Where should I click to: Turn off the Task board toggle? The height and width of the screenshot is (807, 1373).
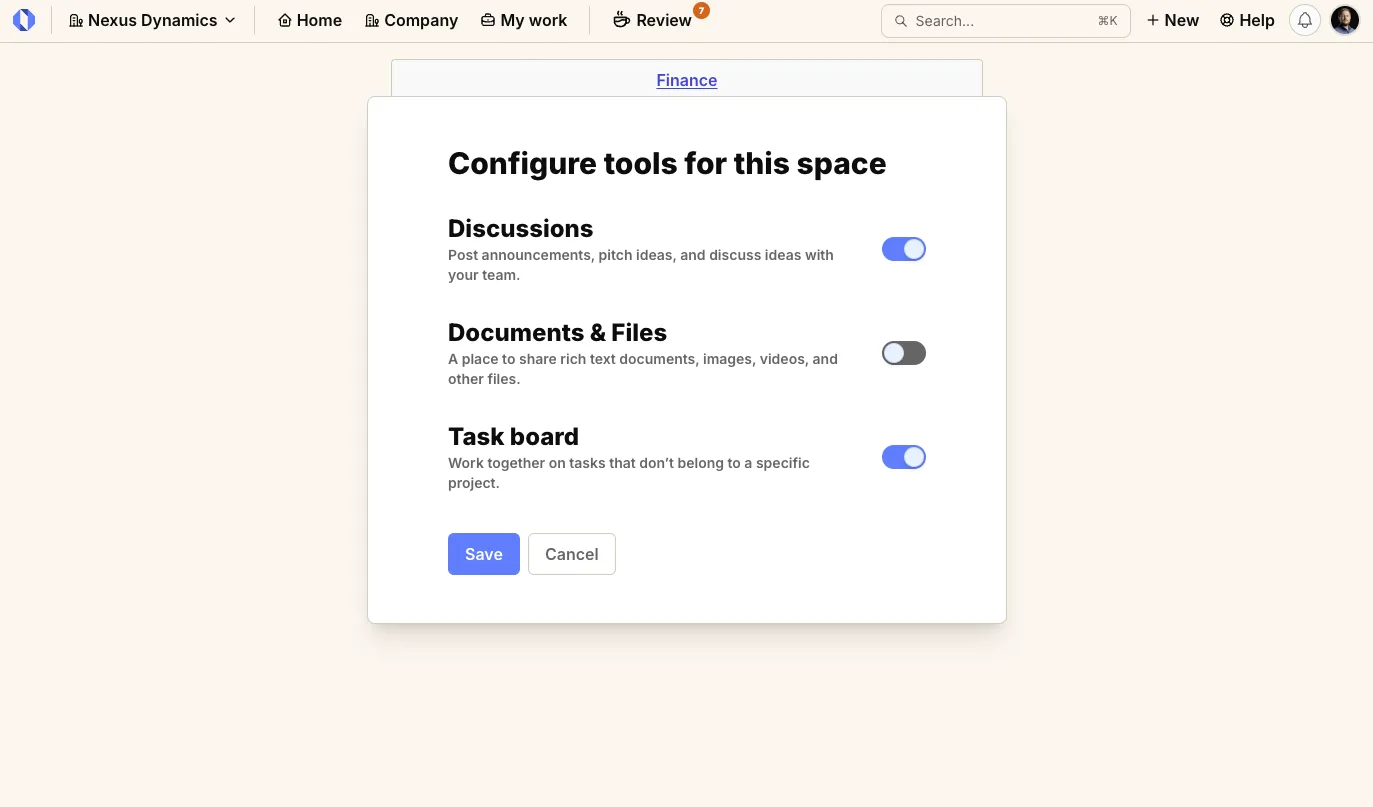click(903, 456)
